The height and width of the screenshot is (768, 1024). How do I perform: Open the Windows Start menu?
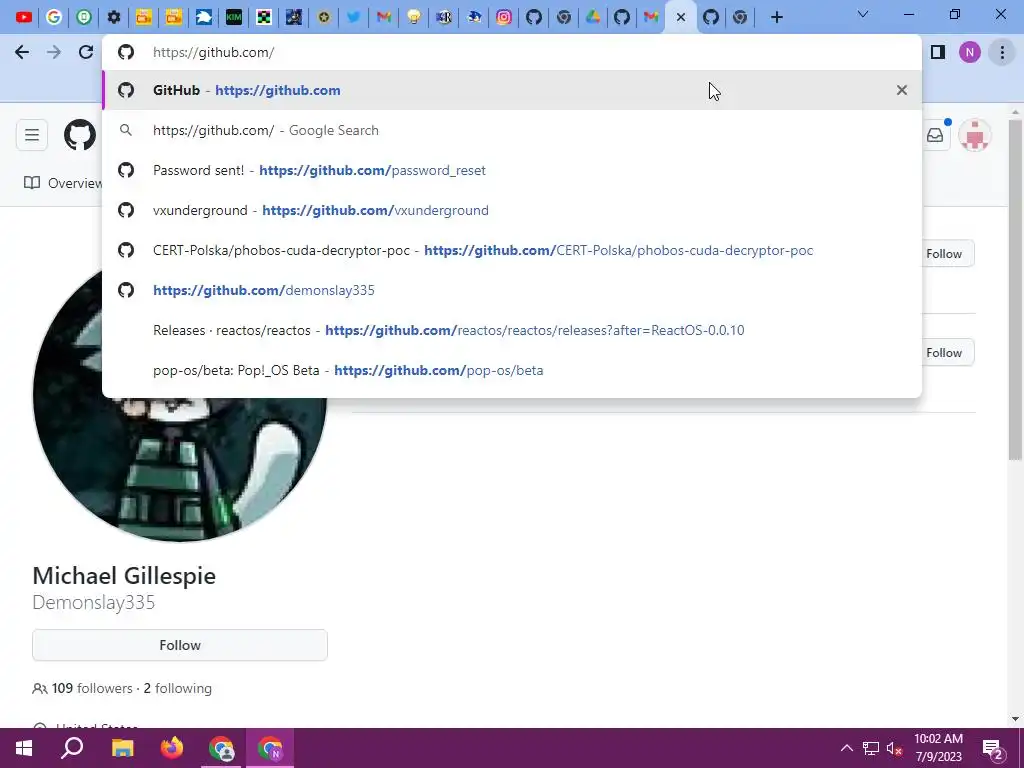(24, 748)
